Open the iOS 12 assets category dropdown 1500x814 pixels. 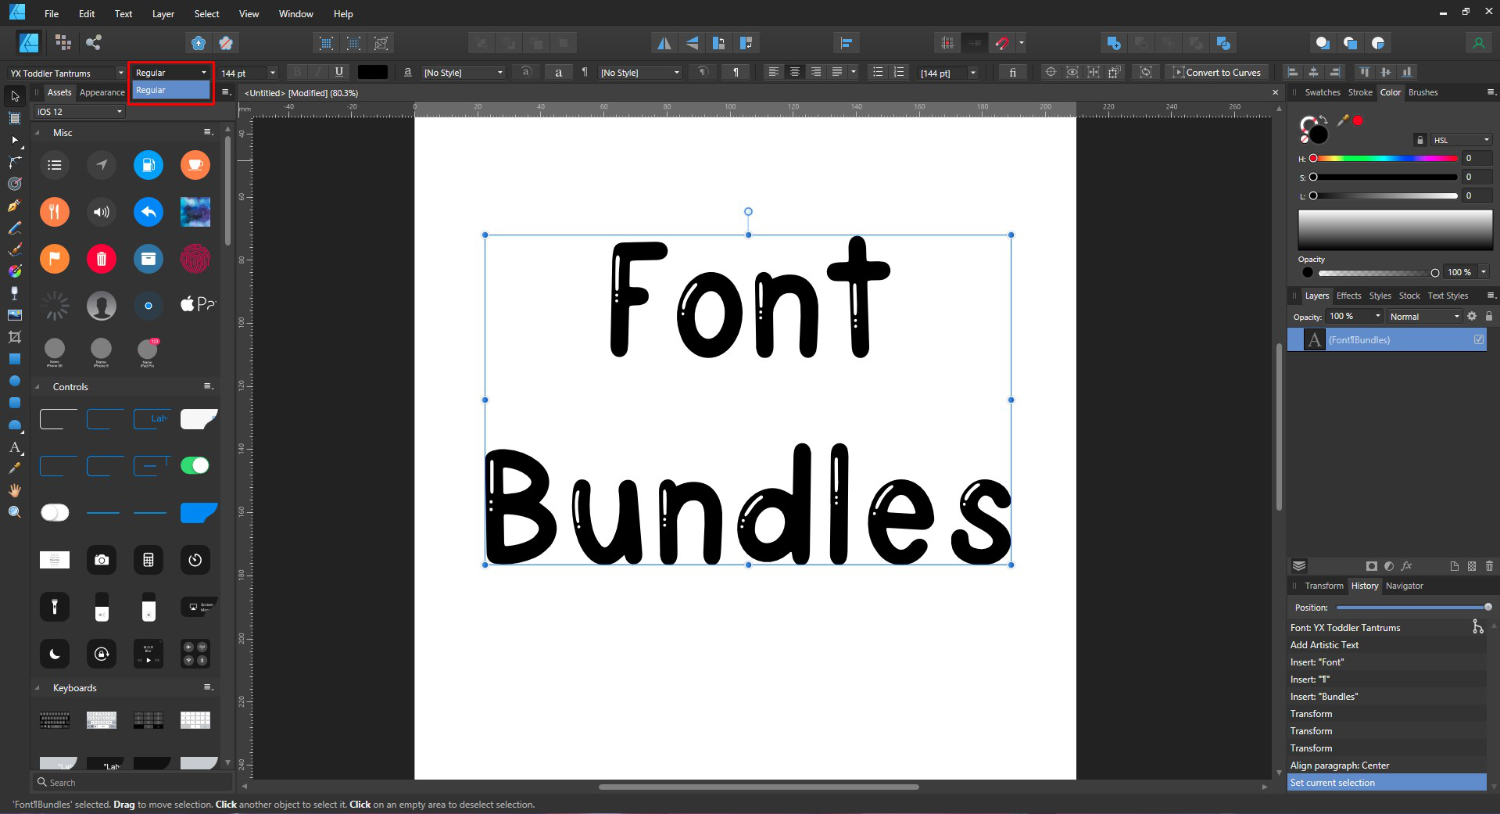(79, 112)
